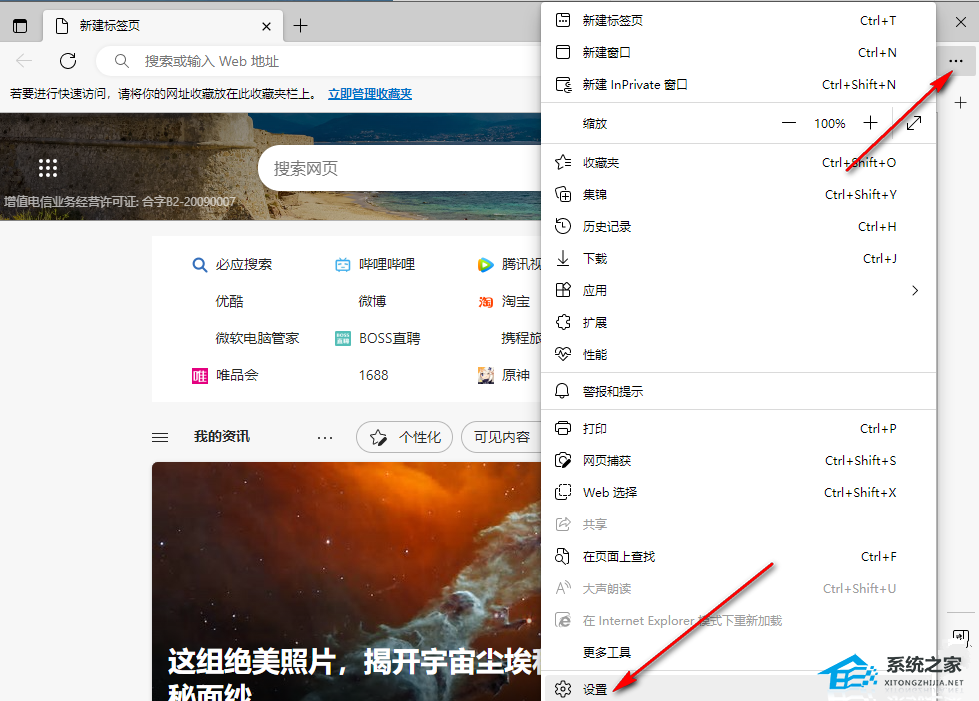The image size is (979, 701).
Task: Click the 可见内容 button
Action: tap(501, 437)
